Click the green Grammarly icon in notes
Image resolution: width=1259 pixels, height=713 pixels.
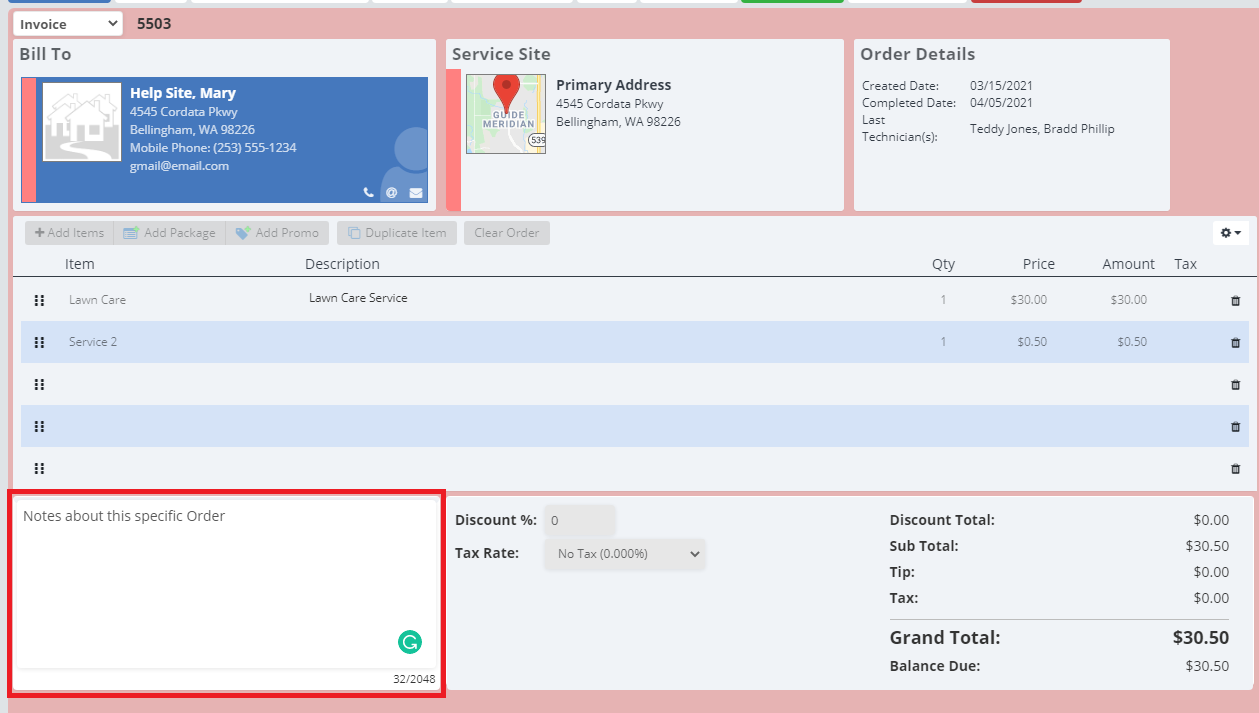pos(409,642)
